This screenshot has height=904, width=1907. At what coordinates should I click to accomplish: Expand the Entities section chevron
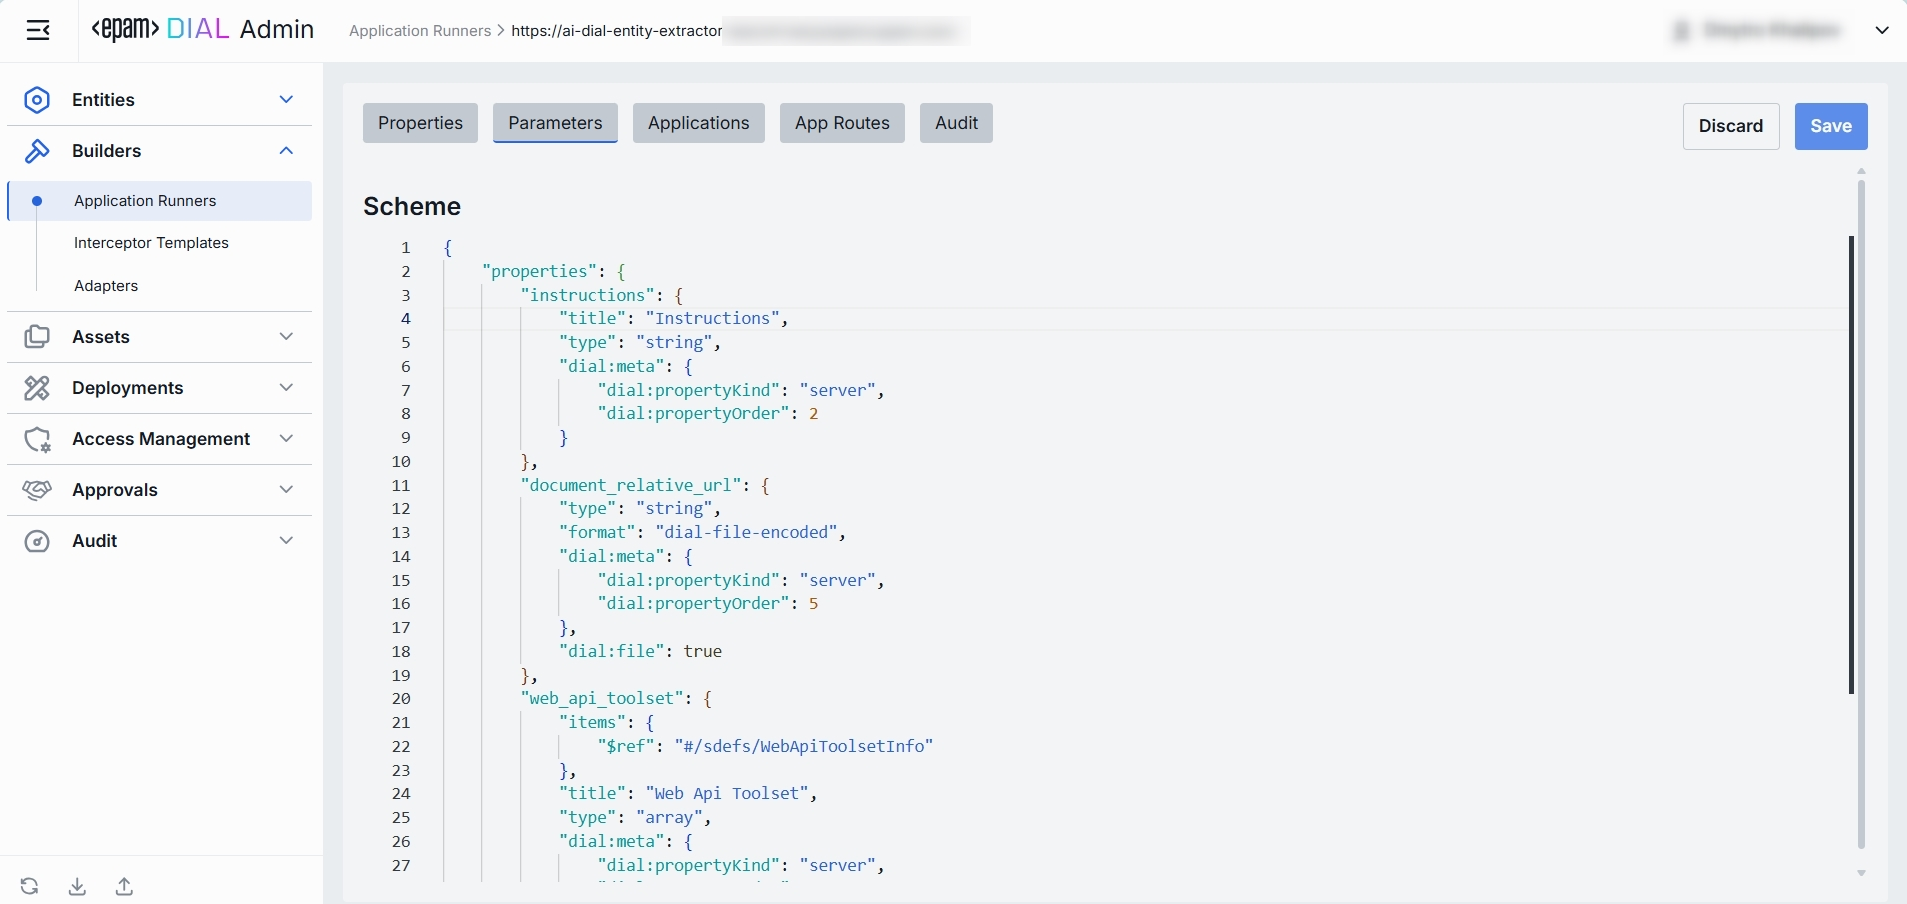(x=286, y=100)
